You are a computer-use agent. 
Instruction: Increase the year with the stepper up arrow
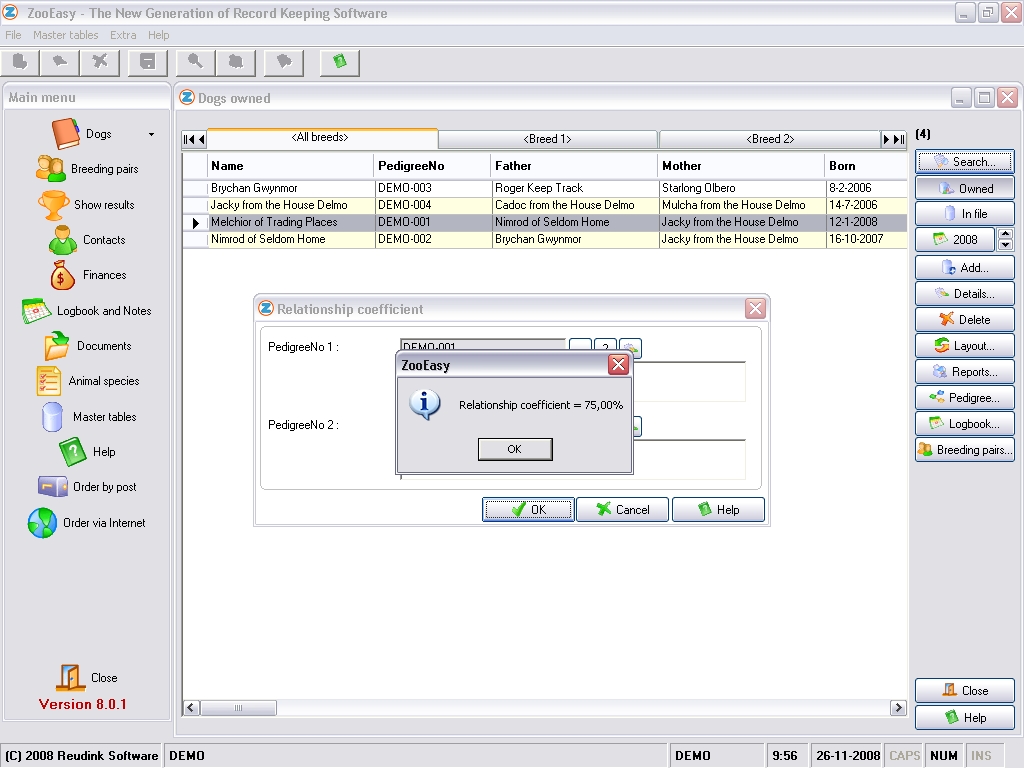(x=1006, y=234)
